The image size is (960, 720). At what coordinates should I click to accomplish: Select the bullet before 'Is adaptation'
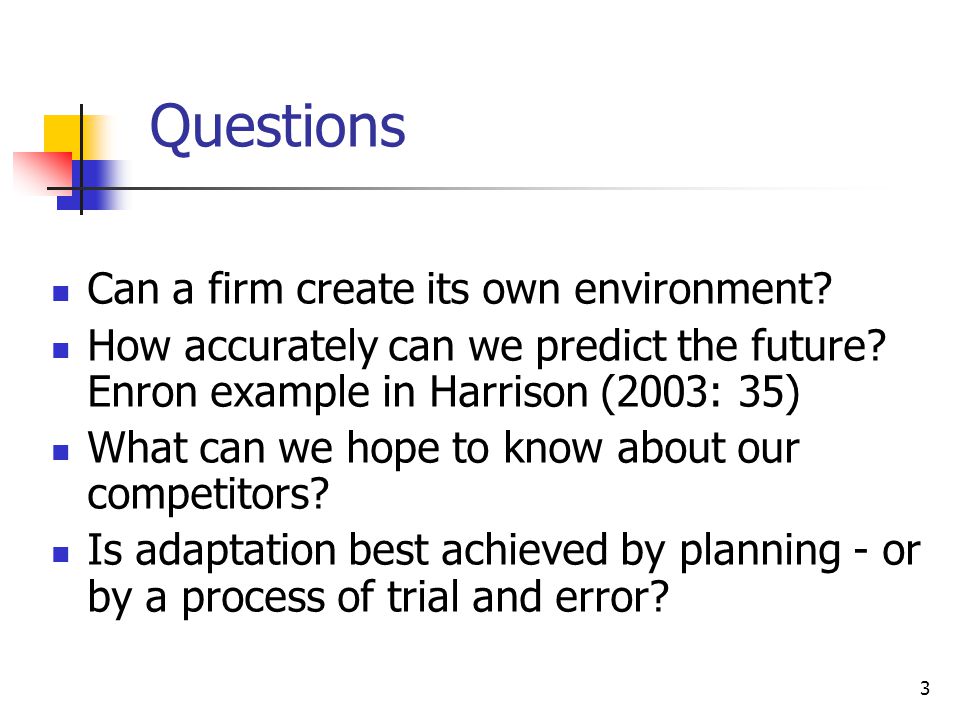pos(61,554)
